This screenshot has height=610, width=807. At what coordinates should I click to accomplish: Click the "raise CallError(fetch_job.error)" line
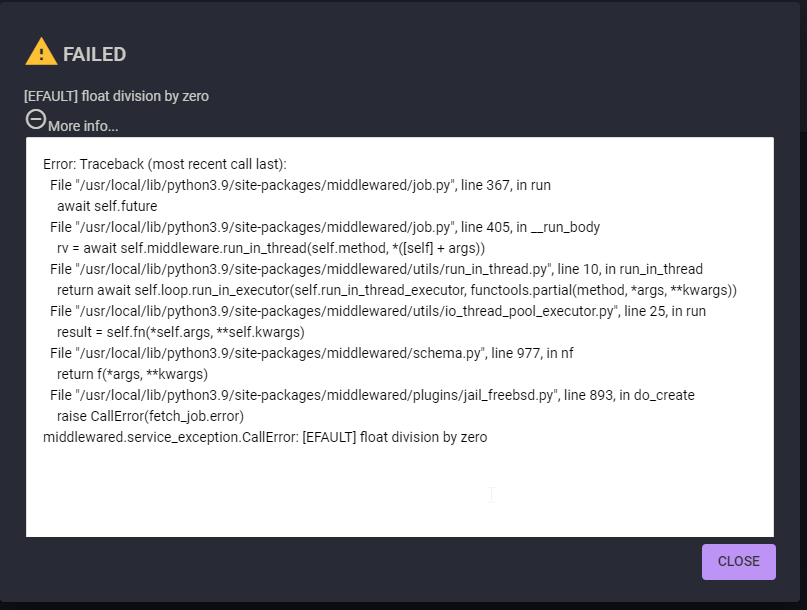coord(150,416)
